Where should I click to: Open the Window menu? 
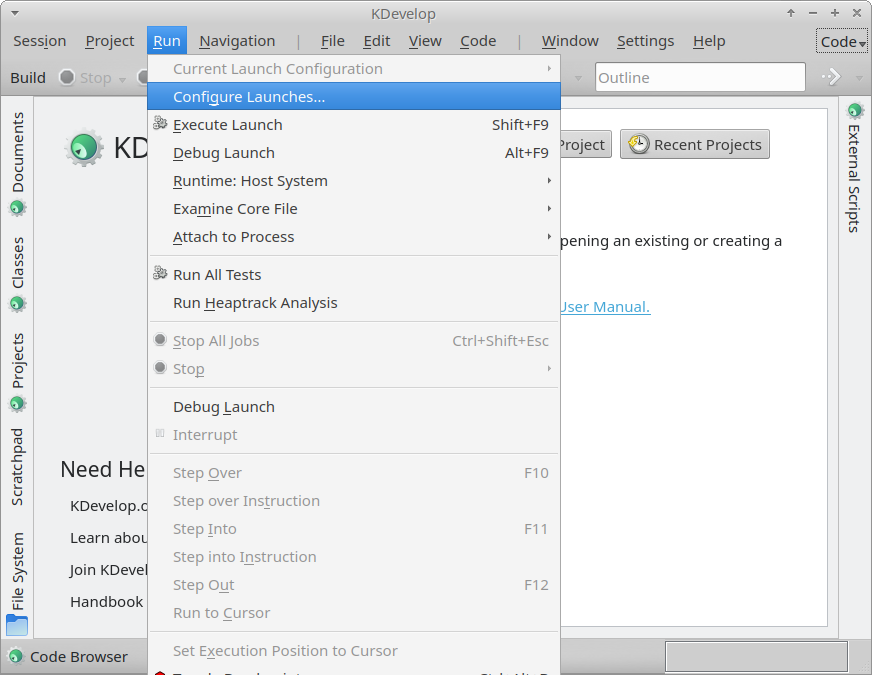(x=570, y=41)
